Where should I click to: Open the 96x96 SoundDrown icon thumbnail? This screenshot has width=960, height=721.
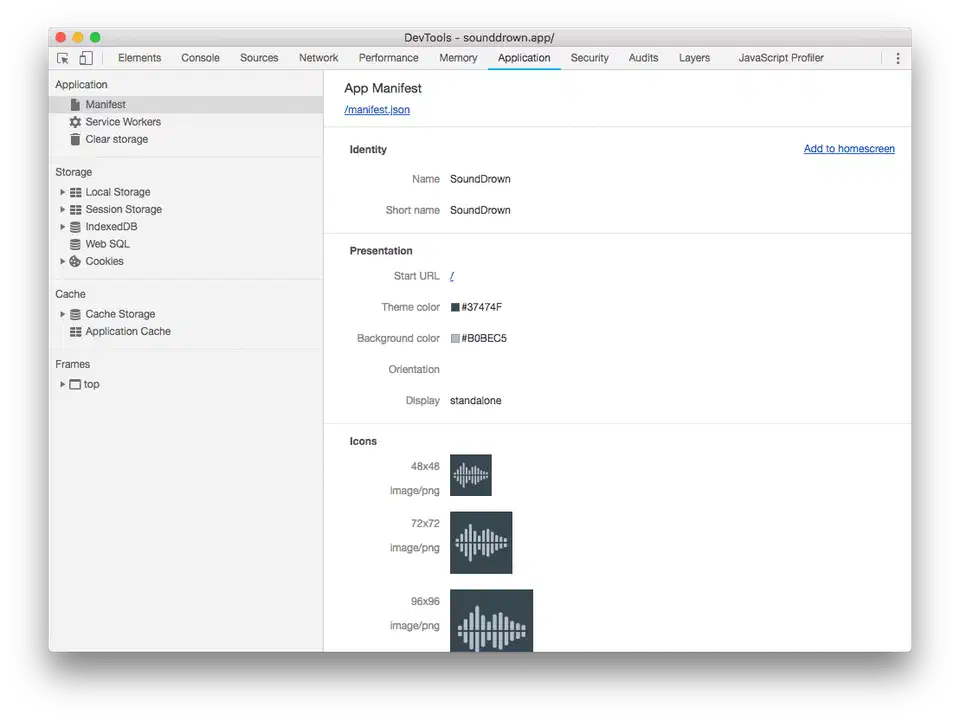tap(491, 620)
